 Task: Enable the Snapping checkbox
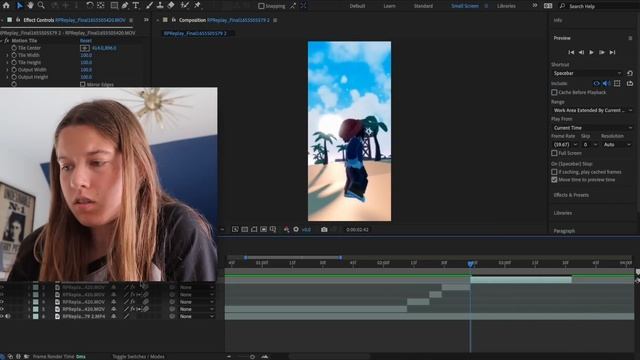click(x=261, y=6)
